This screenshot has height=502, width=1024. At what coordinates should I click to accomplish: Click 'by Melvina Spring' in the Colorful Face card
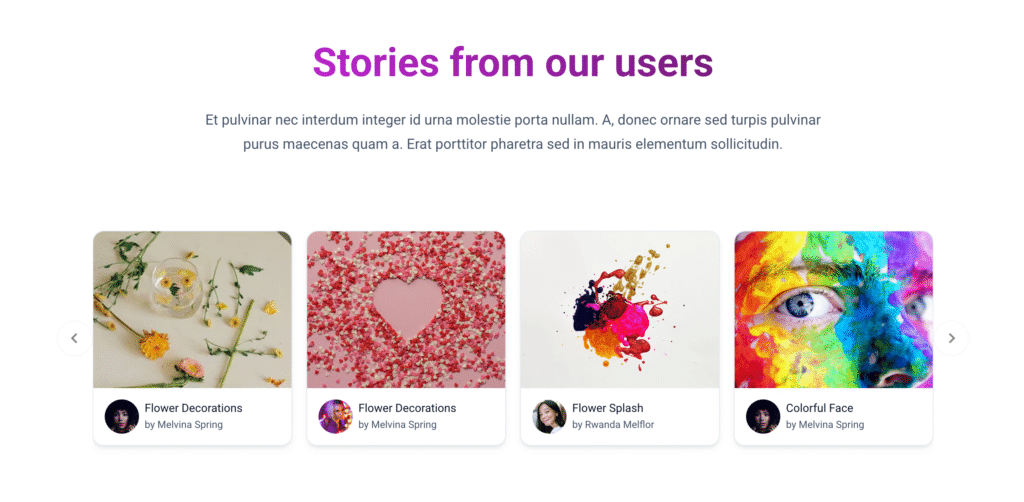pos(825,425)
